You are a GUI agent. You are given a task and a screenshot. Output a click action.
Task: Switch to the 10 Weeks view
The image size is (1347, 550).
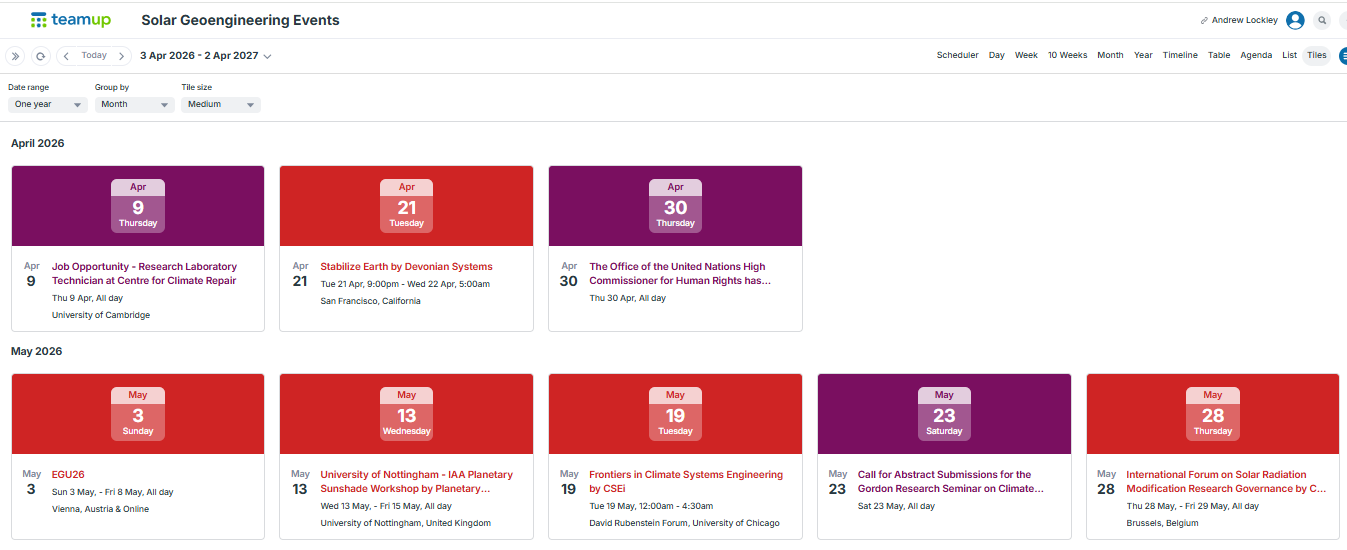pyautogui.click(x=1067, y=55)
